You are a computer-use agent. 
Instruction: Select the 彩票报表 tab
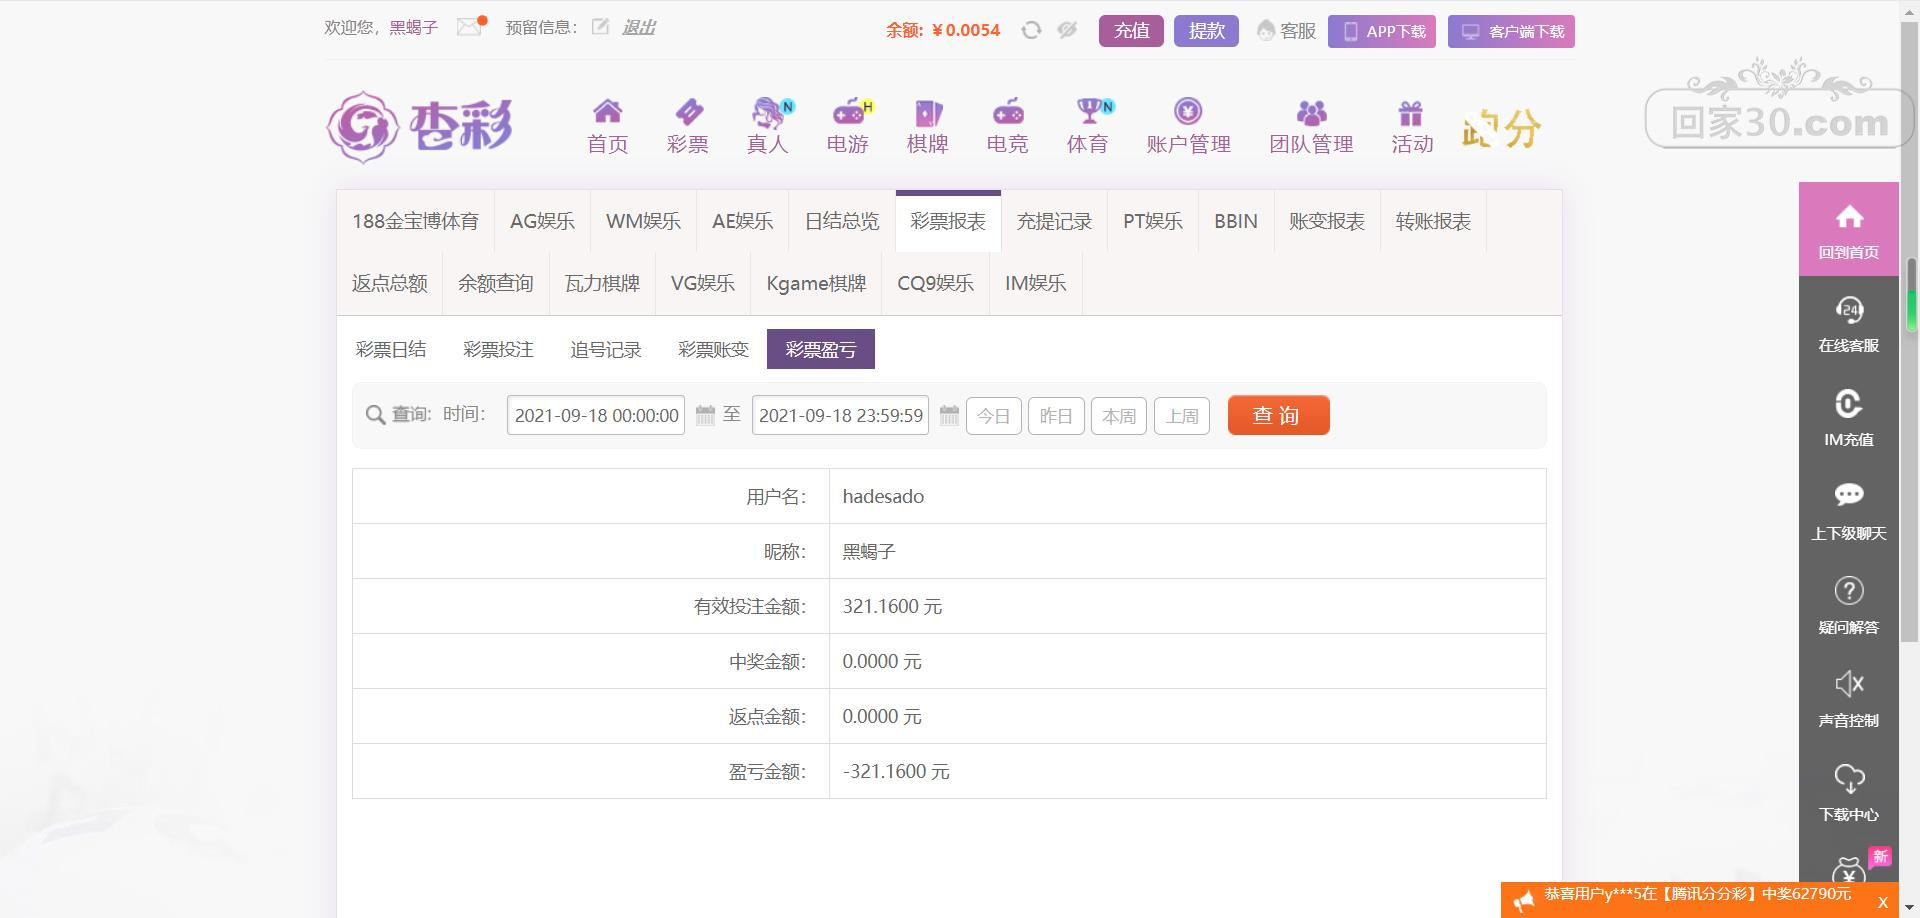click(x=948, y=221)
